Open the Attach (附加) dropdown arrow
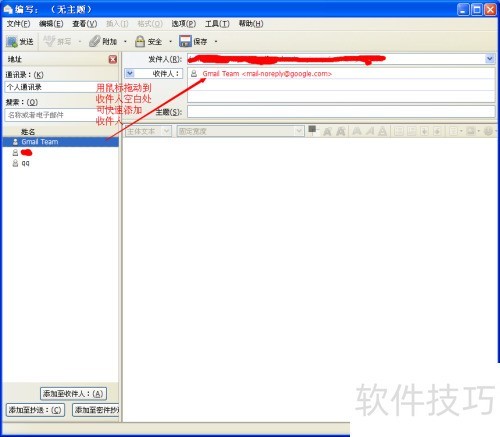Image resolution: width=500 pixels, height=437 pixels. coord(125,42)
